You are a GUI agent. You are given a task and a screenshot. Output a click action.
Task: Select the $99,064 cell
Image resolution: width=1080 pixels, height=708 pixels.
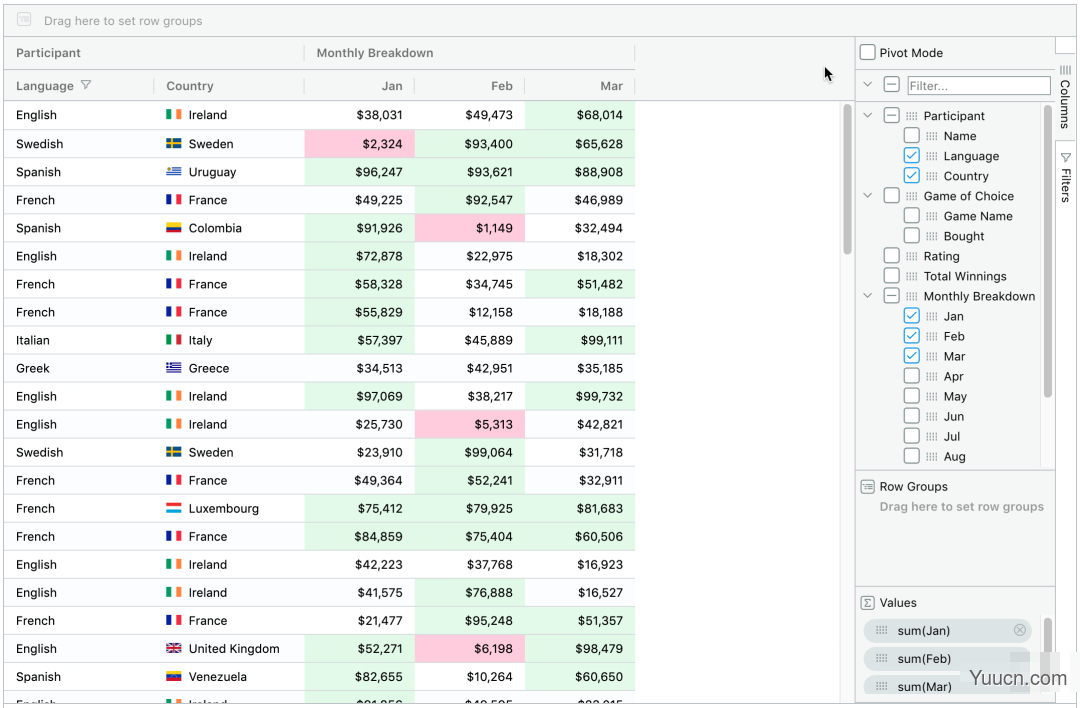(x=470, y=452)
